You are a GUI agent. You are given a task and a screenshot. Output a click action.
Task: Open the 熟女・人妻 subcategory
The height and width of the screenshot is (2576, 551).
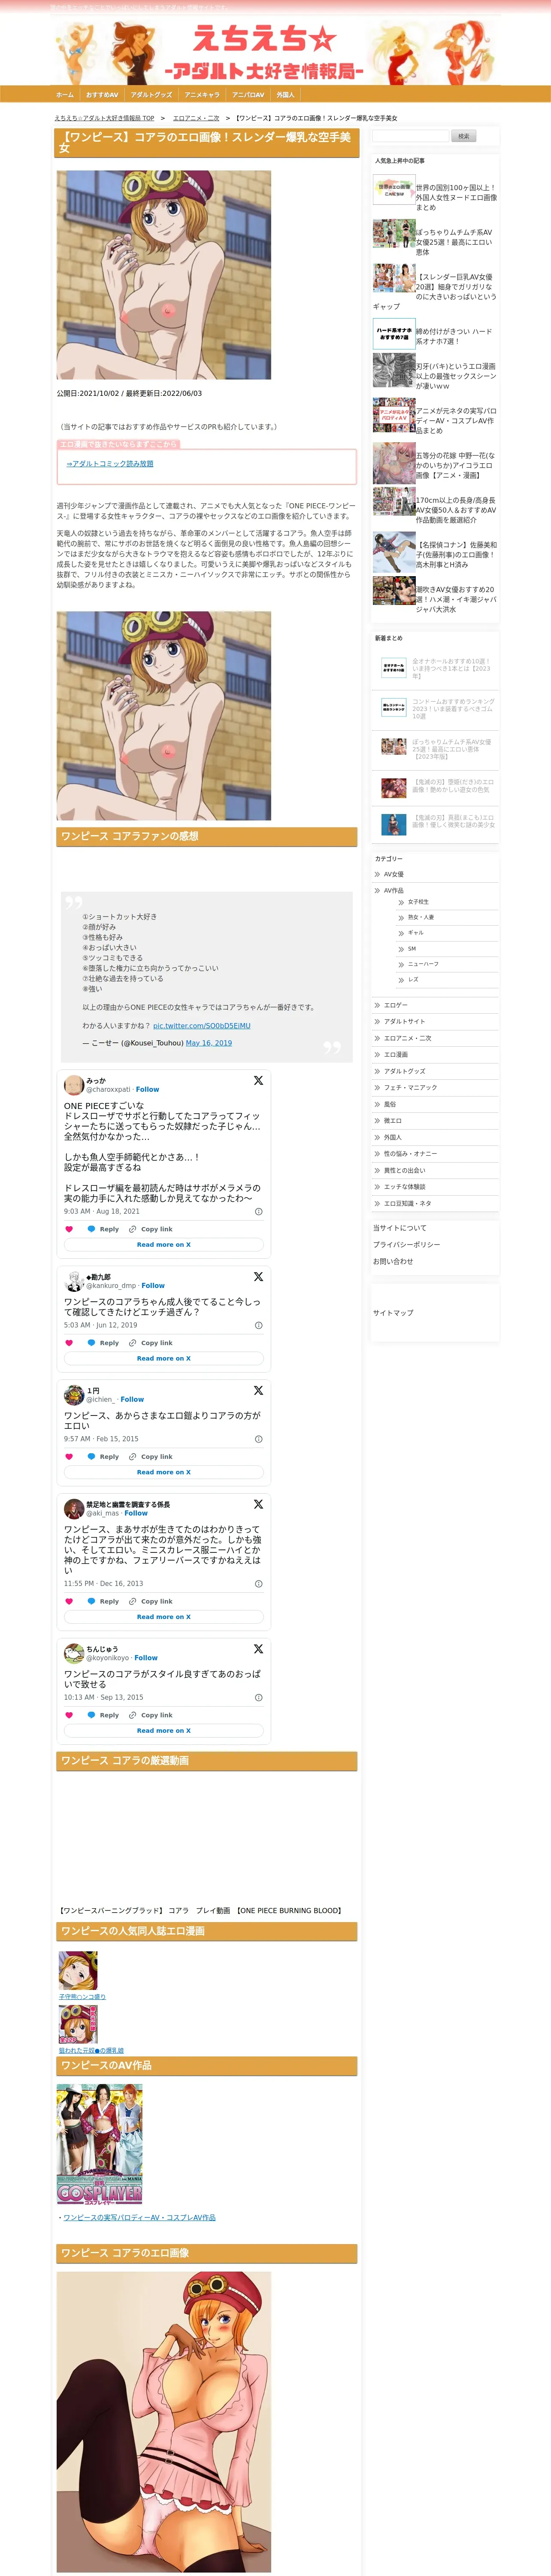pyautogui.click(x=421, y=917)
